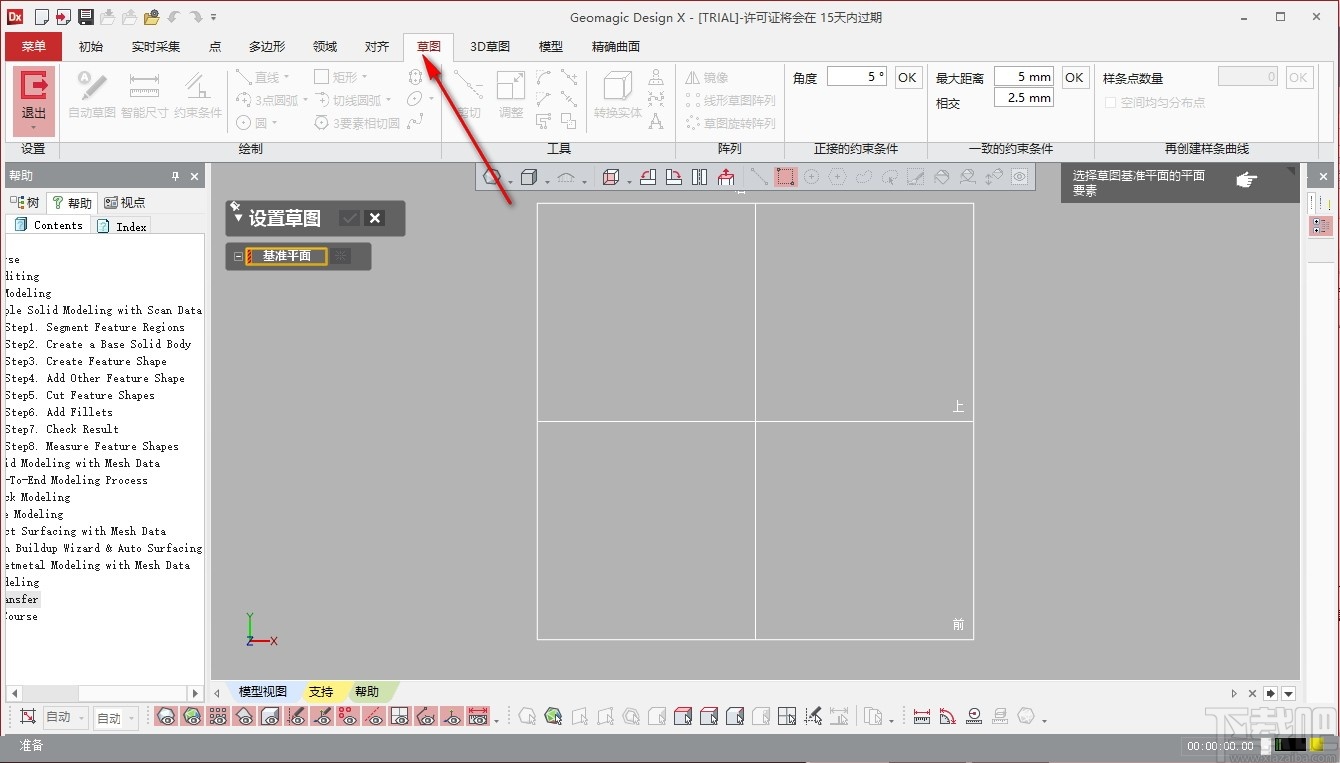Image resolution: width=1340 pixels, height=763 pixels.
Task: Click the 最大距离 5 mm input field
Action: 1024,76
